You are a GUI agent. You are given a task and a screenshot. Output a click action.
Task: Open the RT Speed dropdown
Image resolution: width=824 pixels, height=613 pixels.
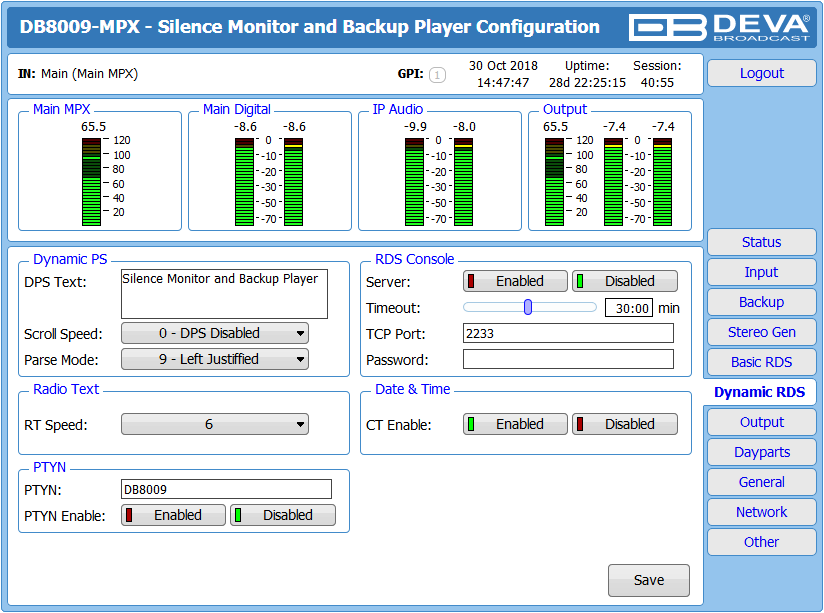tap(215, 424)
